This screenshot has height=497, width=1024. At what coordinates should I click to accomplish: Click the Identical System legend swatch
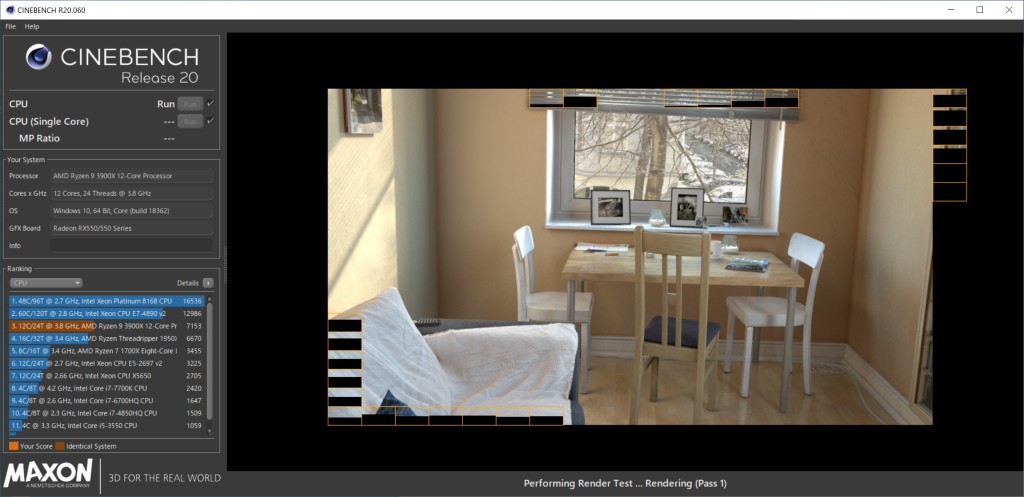pos(60,445)
